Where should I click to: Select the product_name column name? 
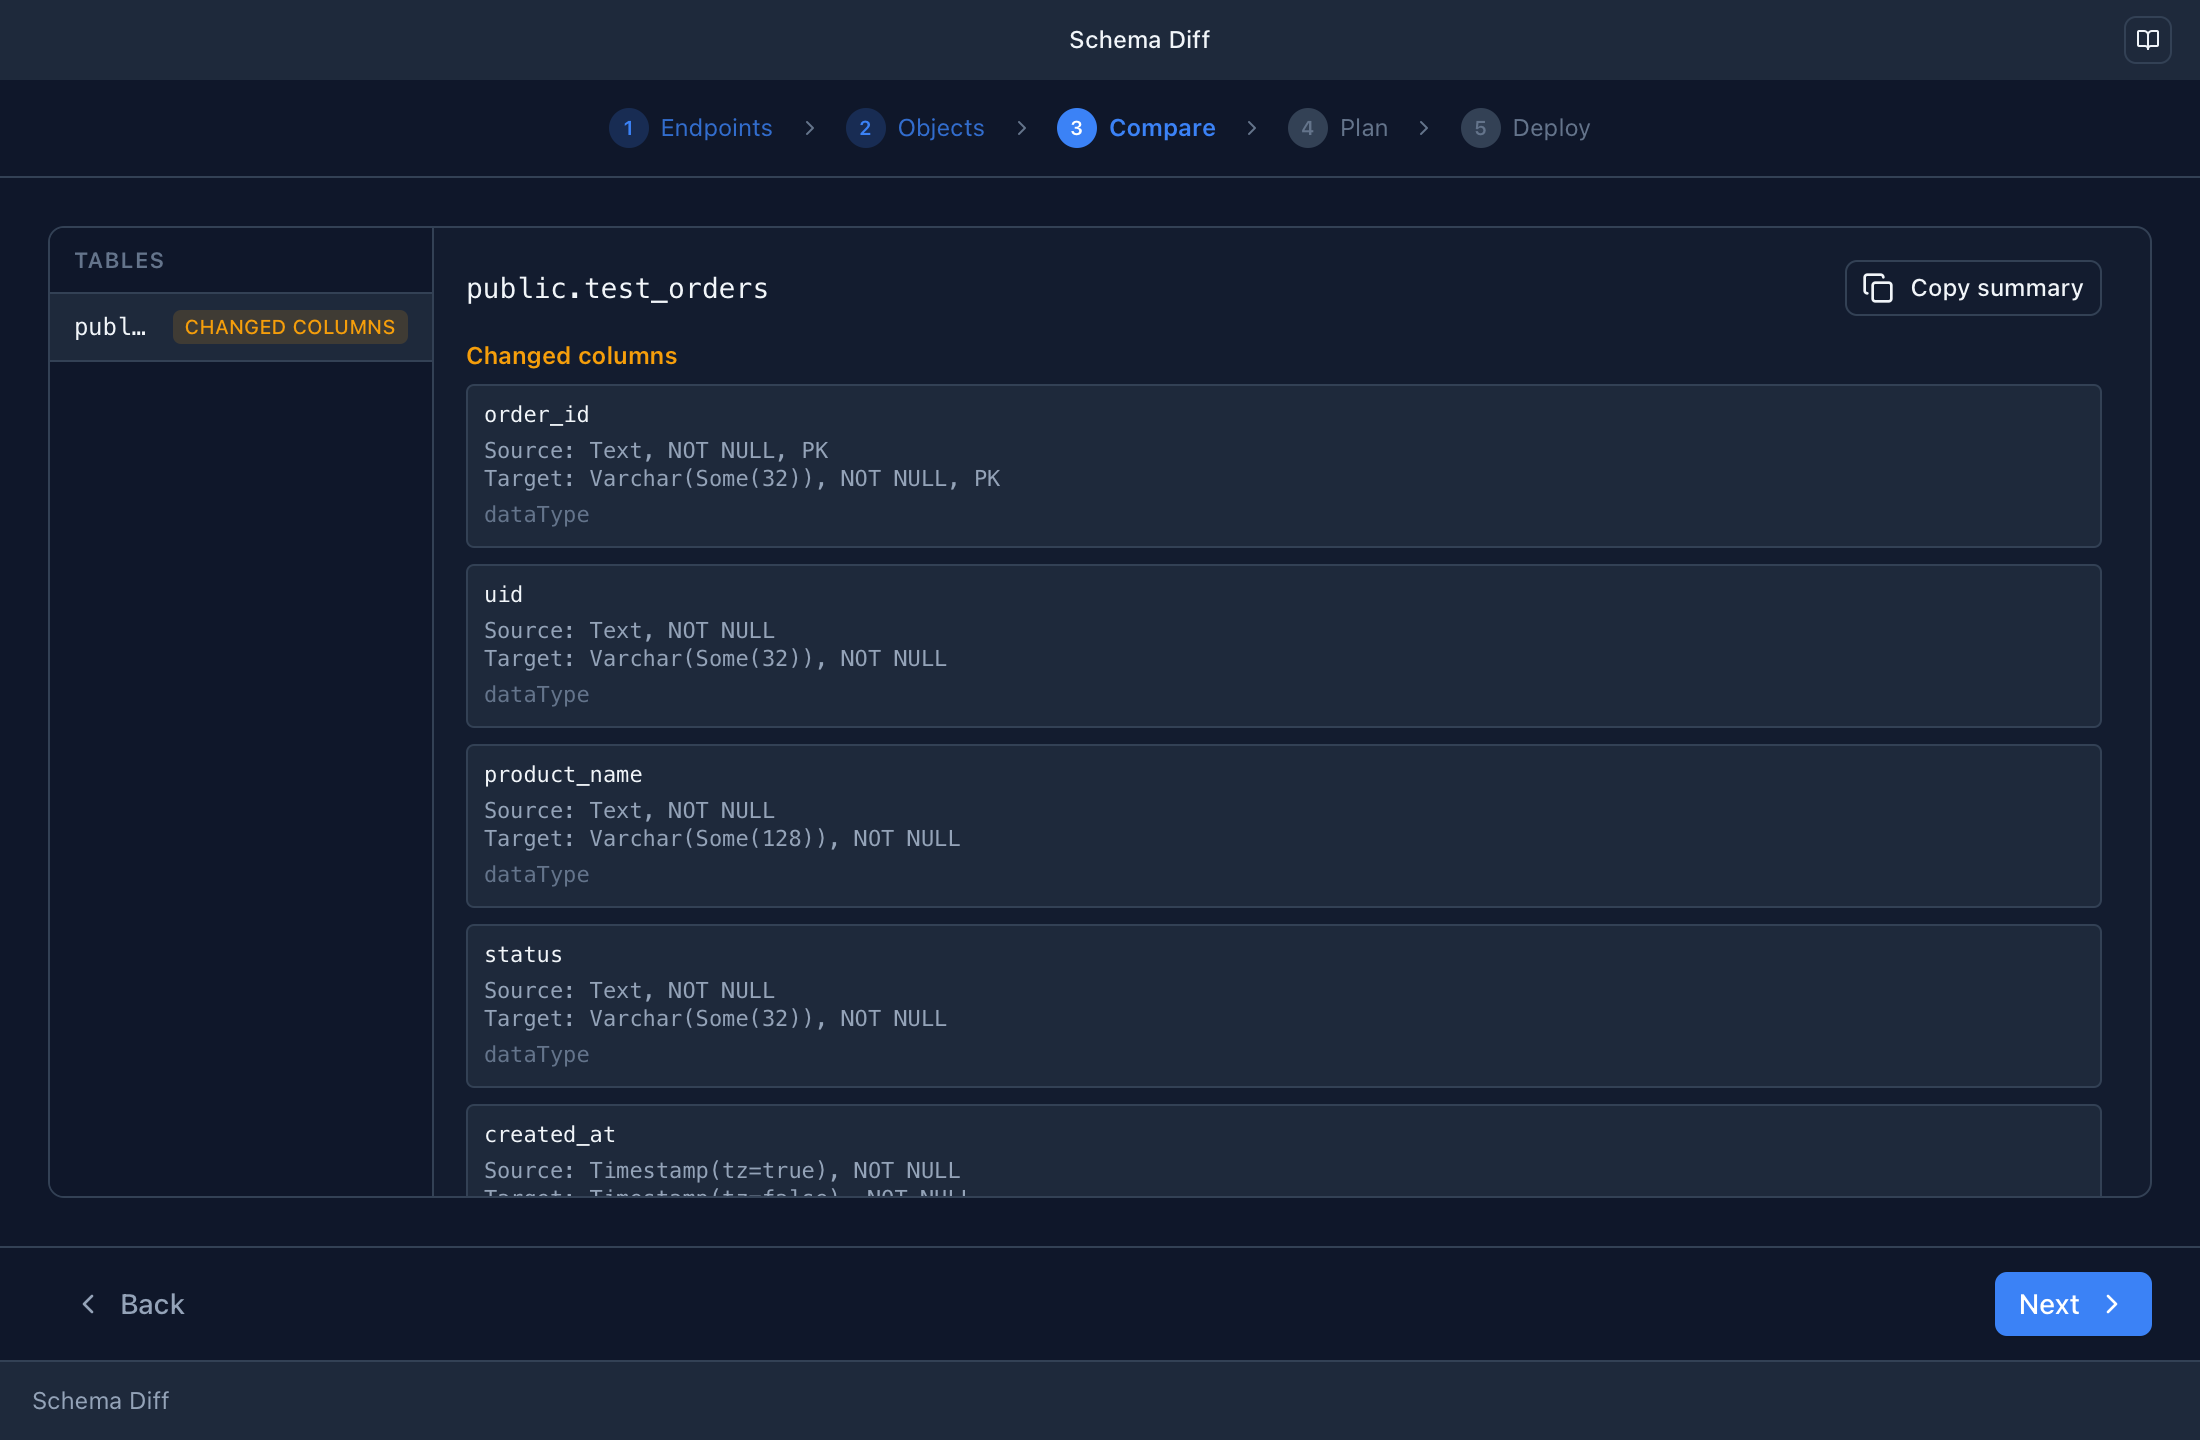point(563,774)
